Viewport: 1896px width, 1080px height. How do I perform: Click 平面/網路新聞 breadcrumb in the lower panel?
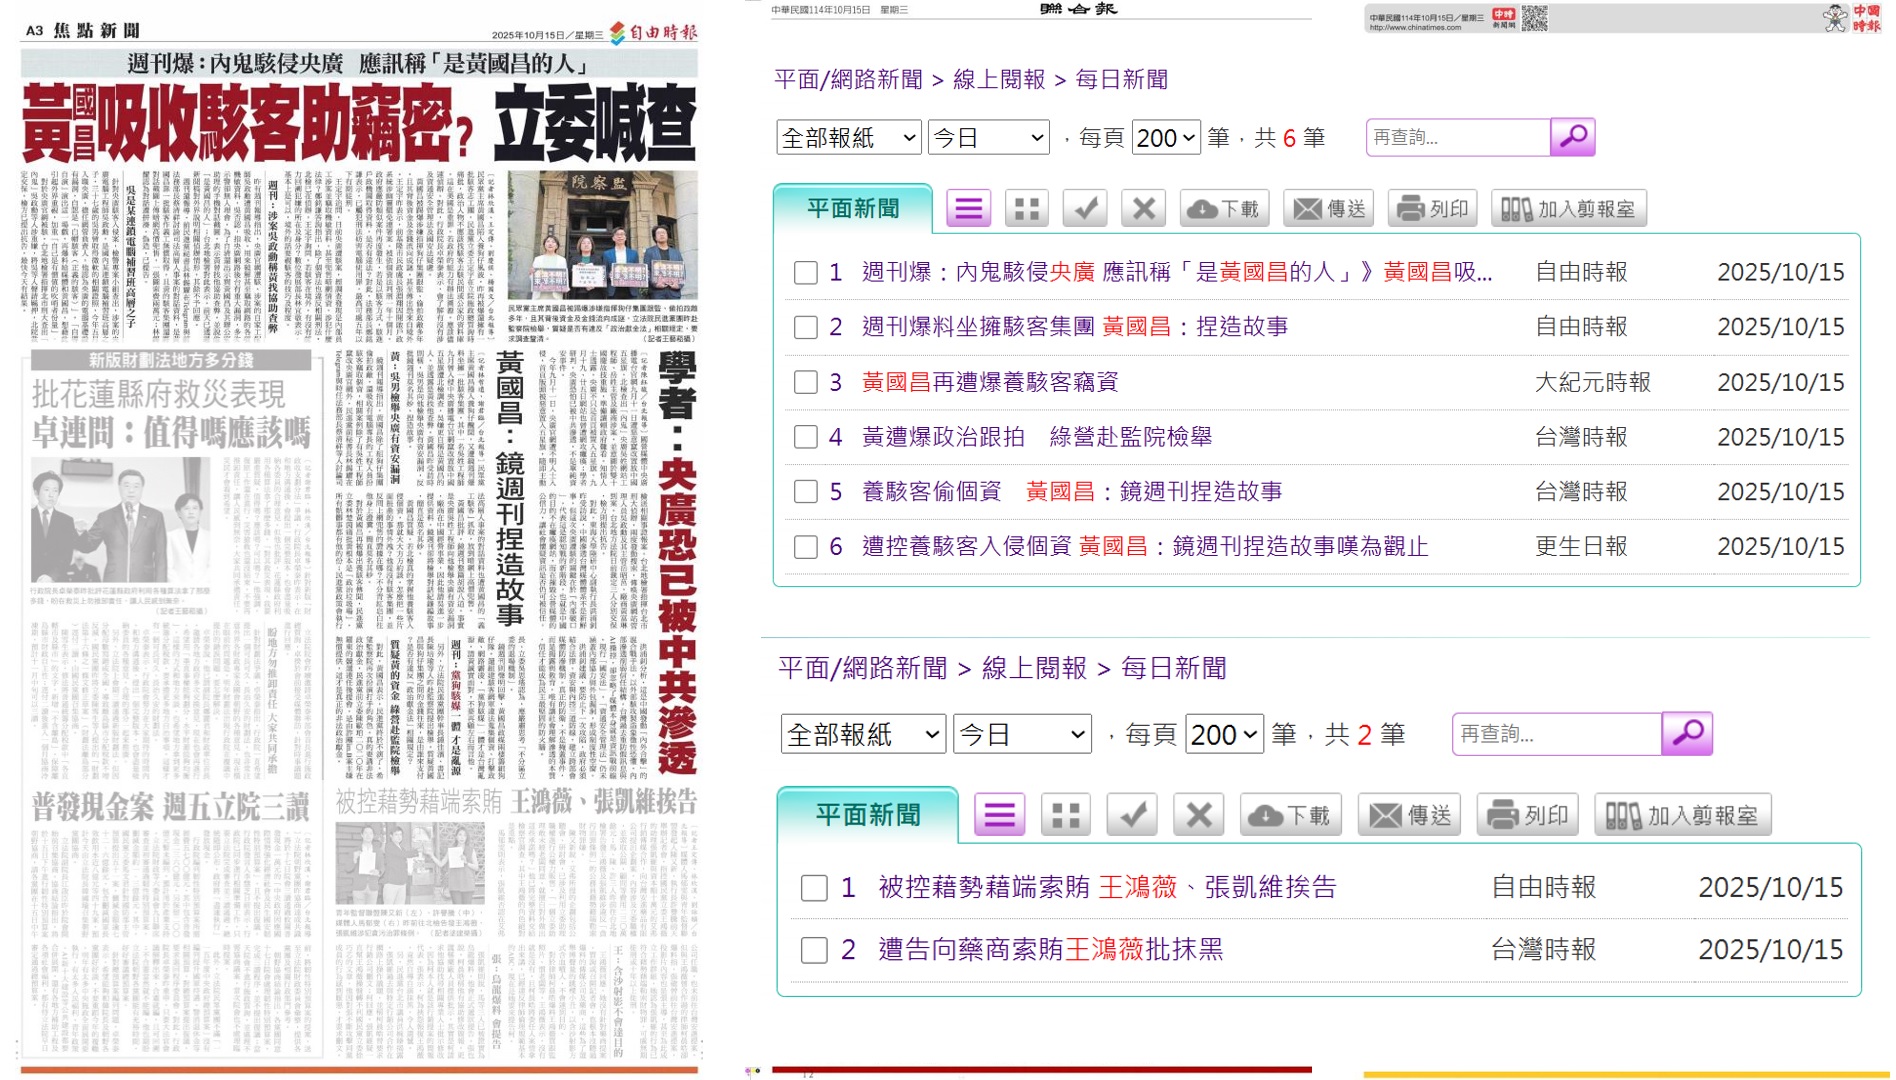pyautogui.click(x=862, y=668)
